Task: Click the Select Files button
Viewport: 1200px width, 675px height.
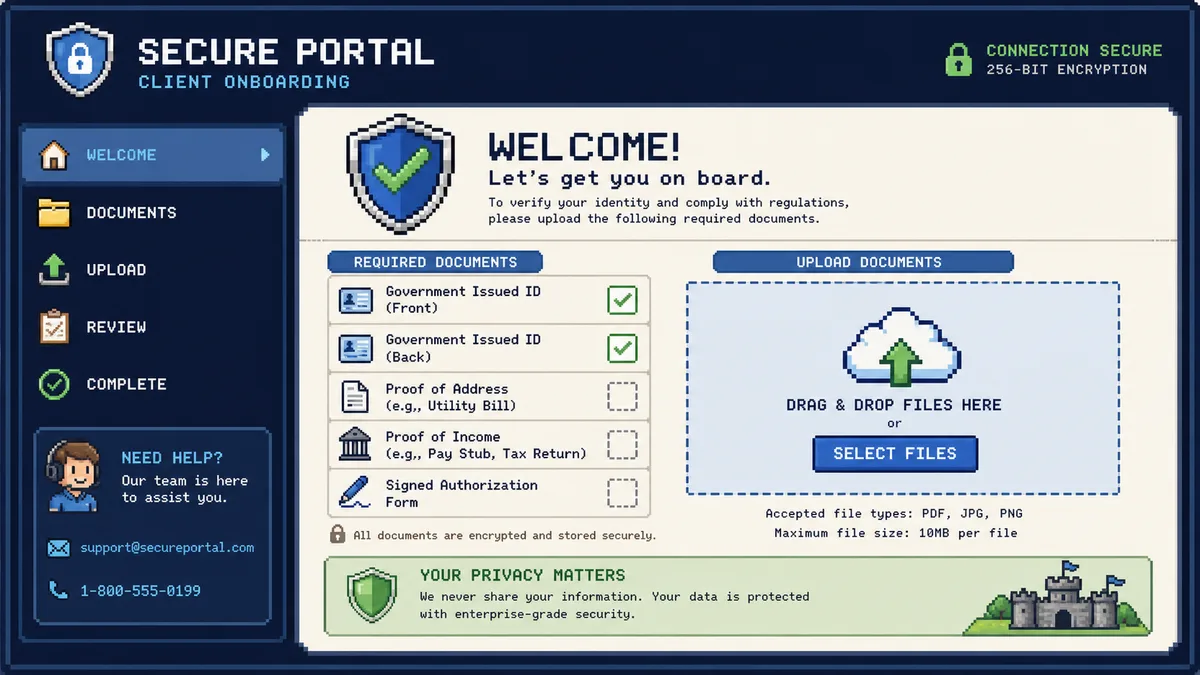Action: coord(895,454)
